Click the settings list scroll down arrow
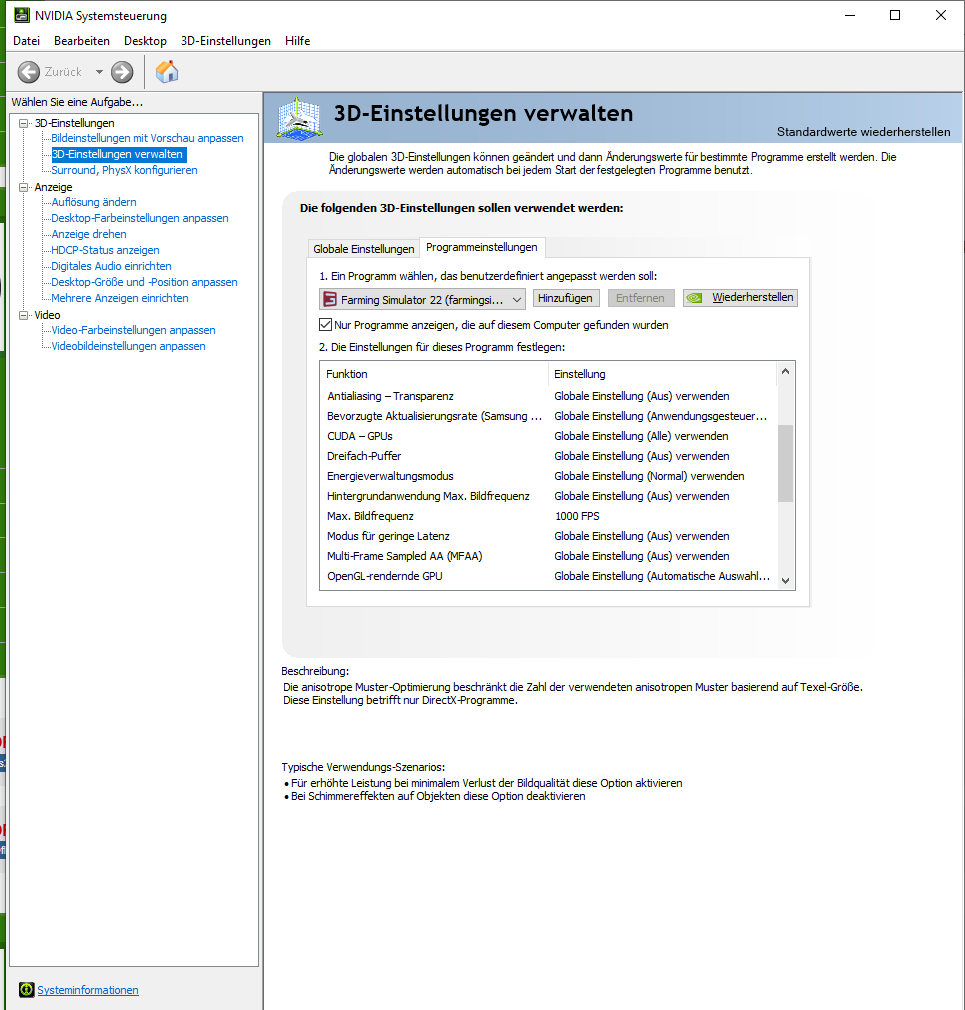 tap(785, 580)
